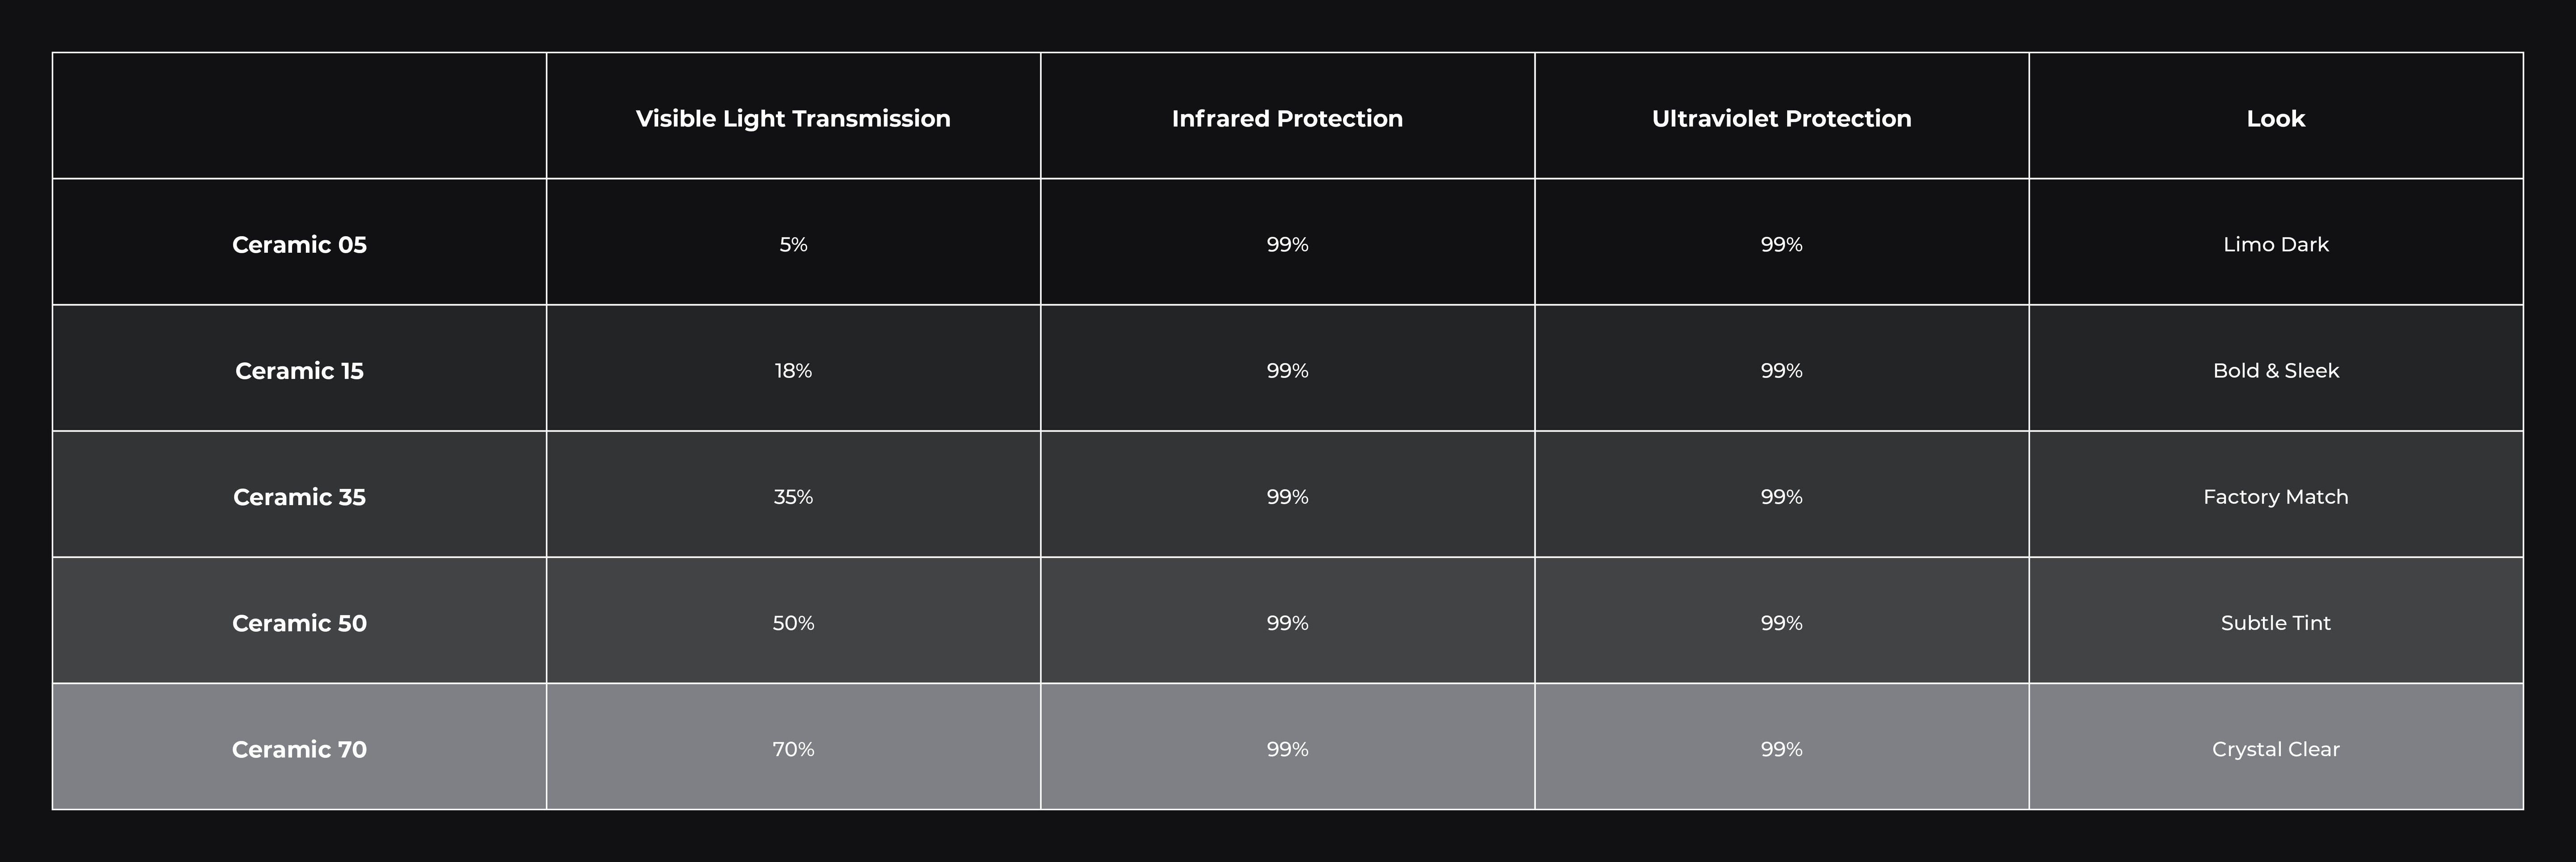This screenshot has height=862, width=2576.
Task: Click the Ceramic 35 row label
Action: pos(299,496)
